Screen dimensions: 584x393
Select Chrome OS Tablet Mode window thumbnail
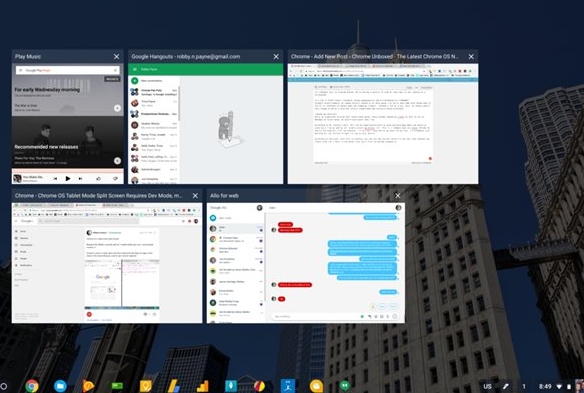107,263
